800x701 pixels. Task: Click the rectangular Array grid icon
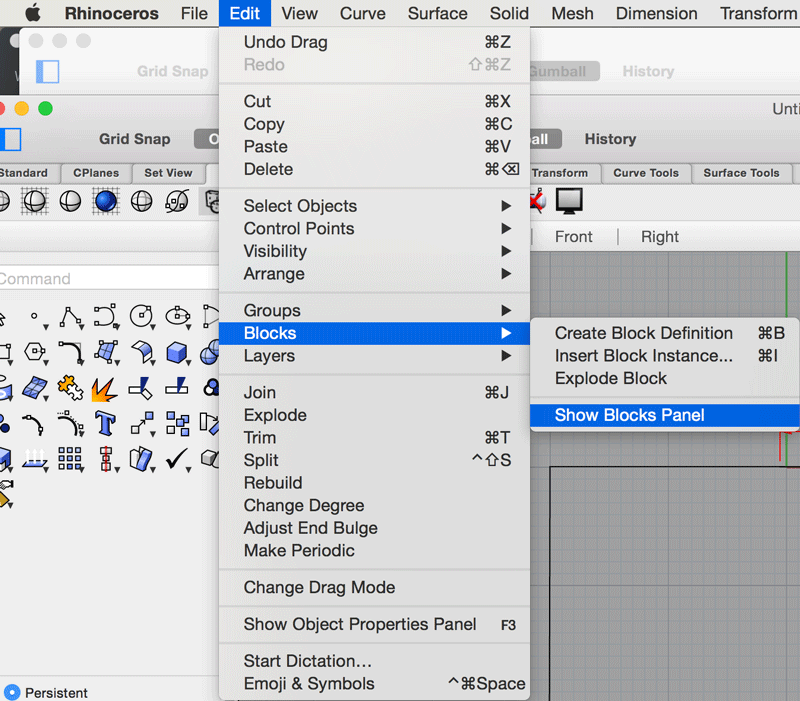(70, 459)
